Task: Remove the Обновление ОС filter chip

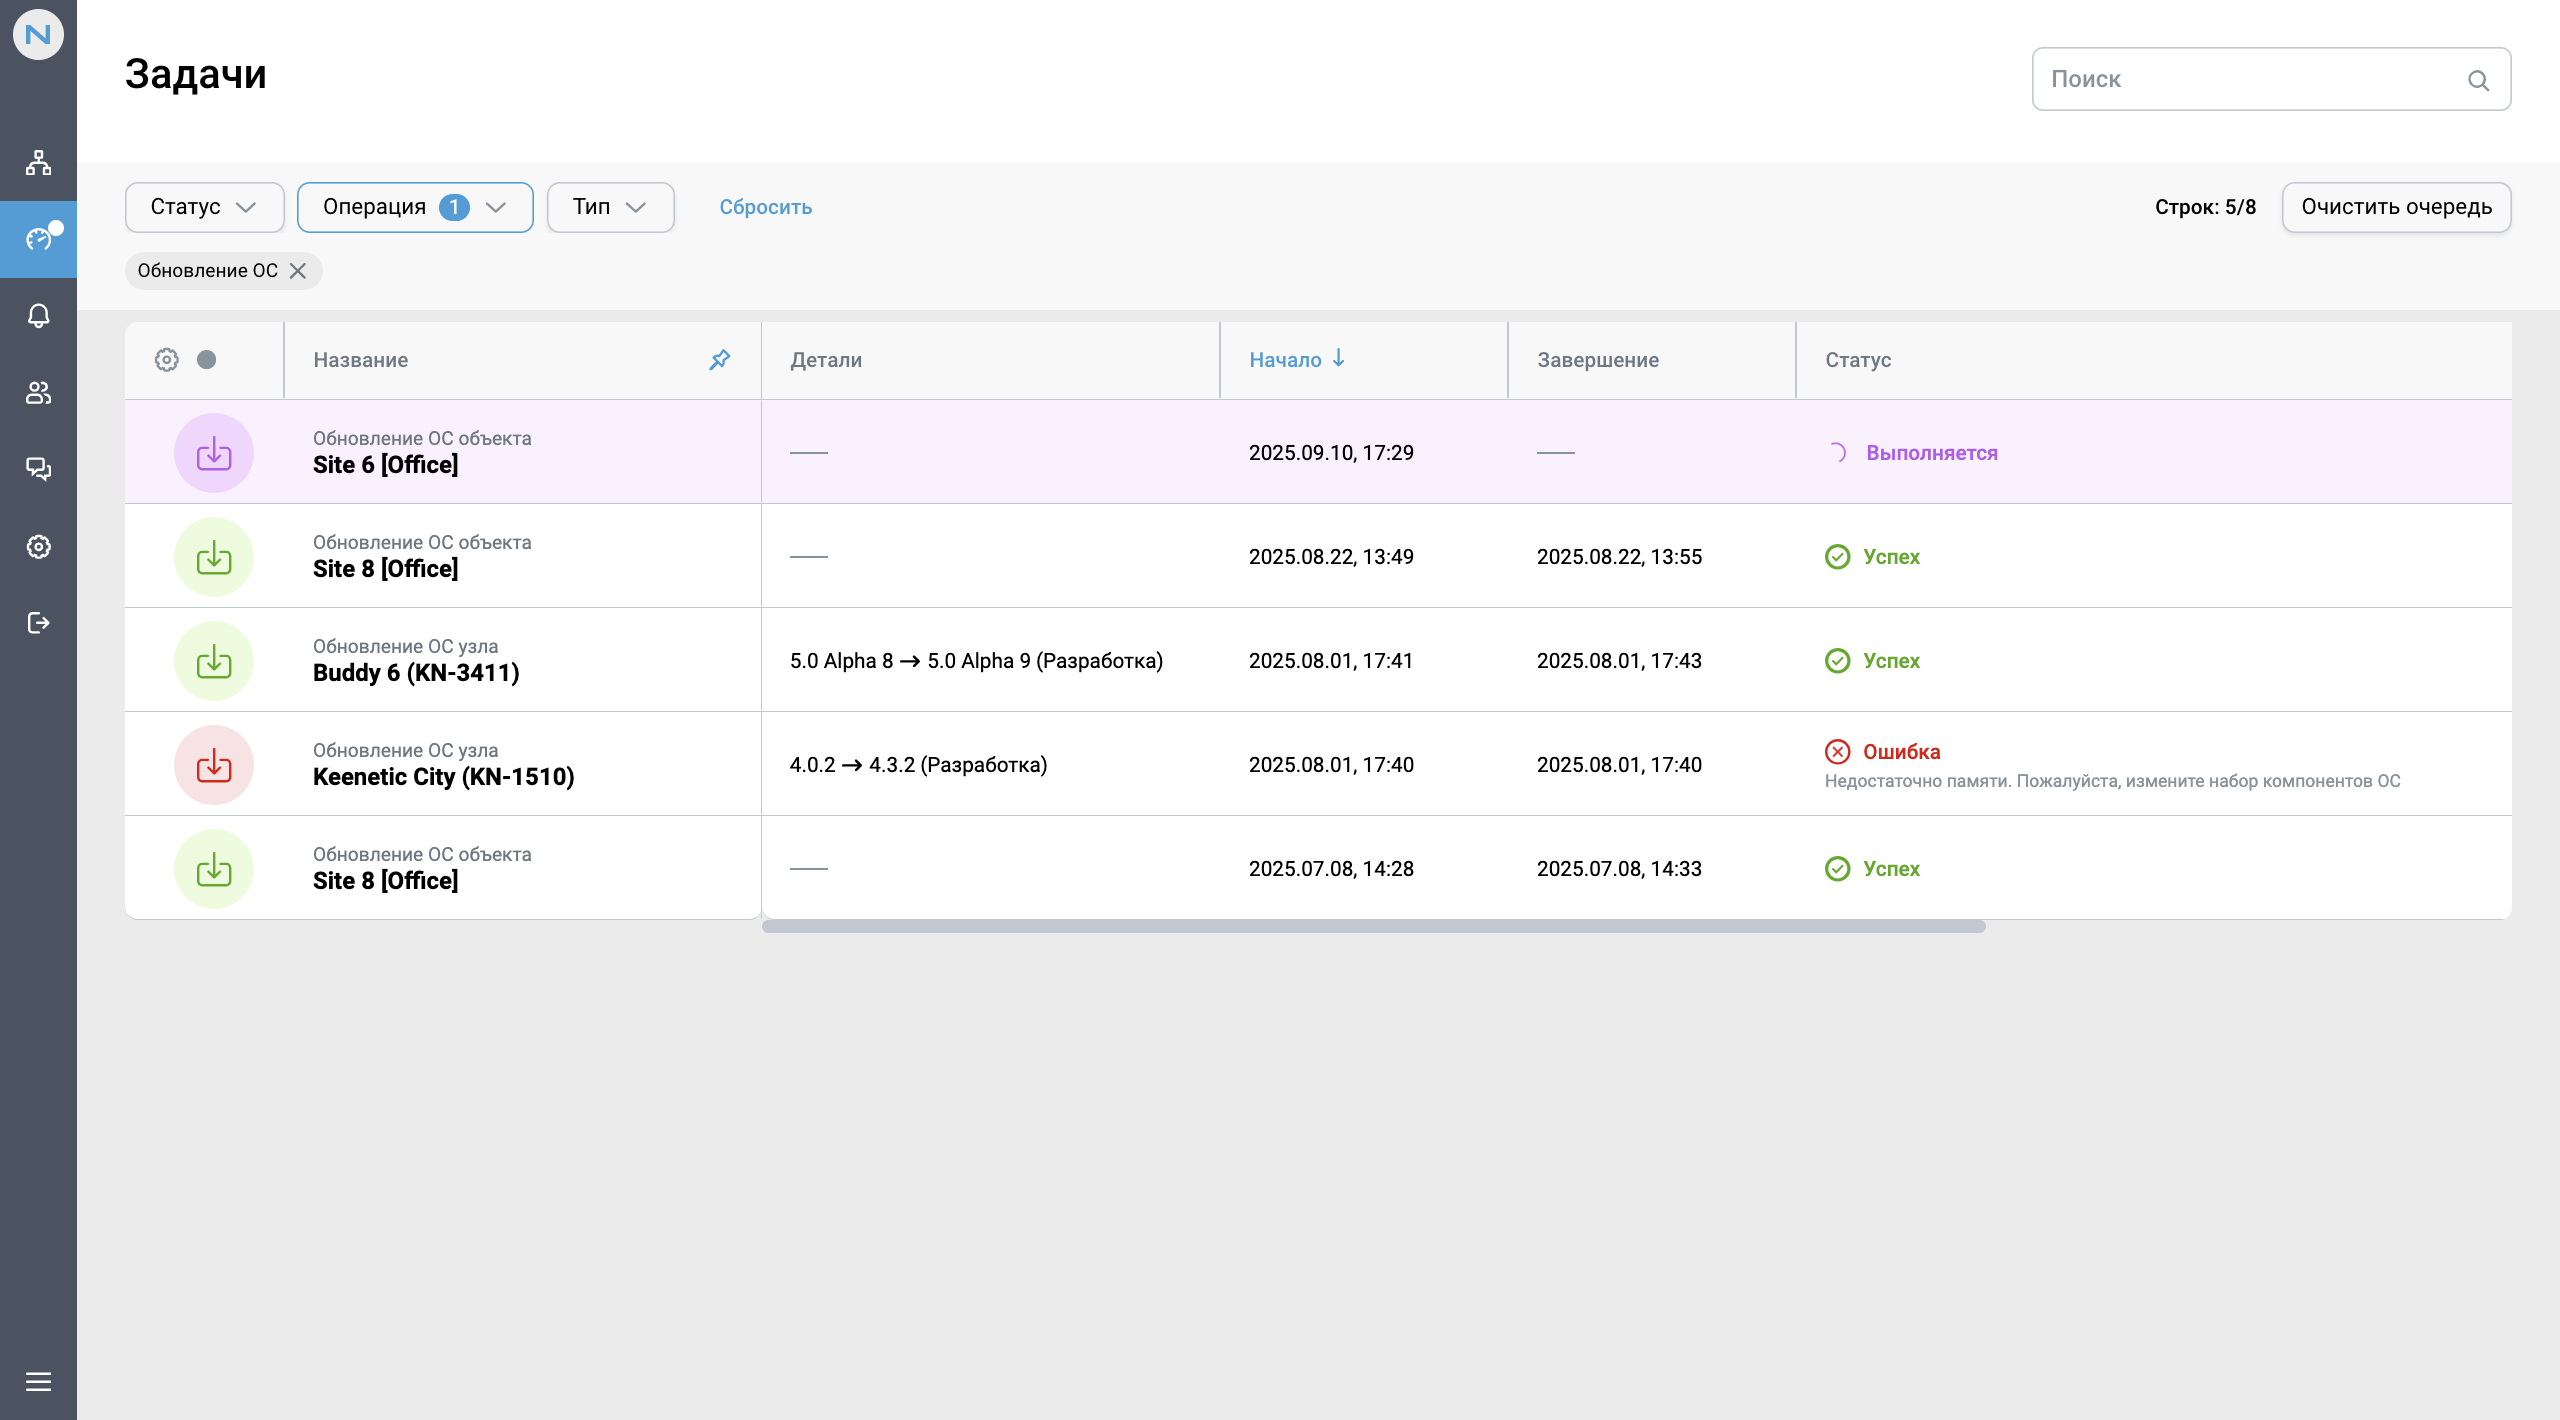Action: 297,270
